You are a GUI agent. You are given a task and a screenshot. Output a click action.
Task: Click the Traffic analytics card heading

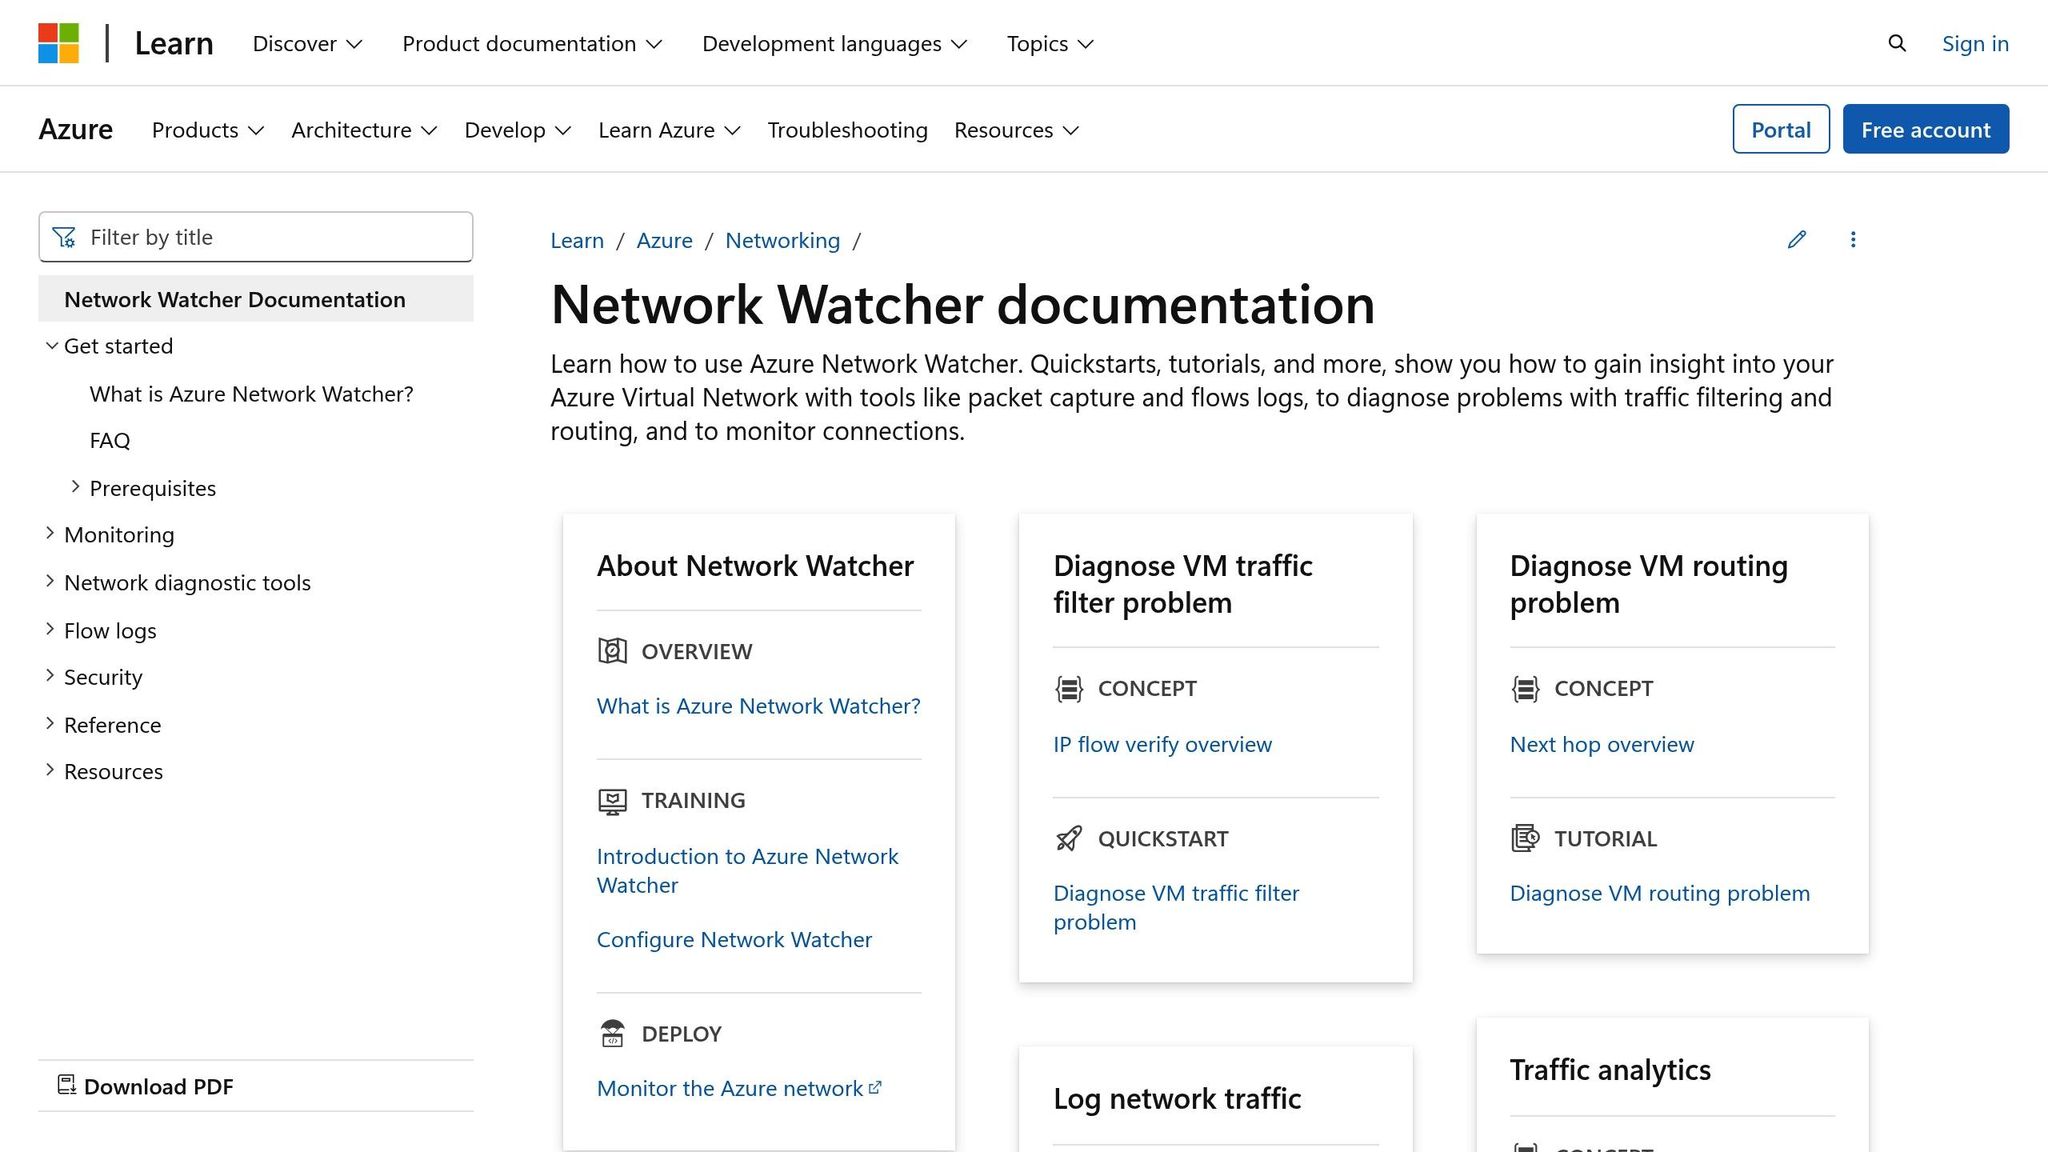tap(1610, 1070)
